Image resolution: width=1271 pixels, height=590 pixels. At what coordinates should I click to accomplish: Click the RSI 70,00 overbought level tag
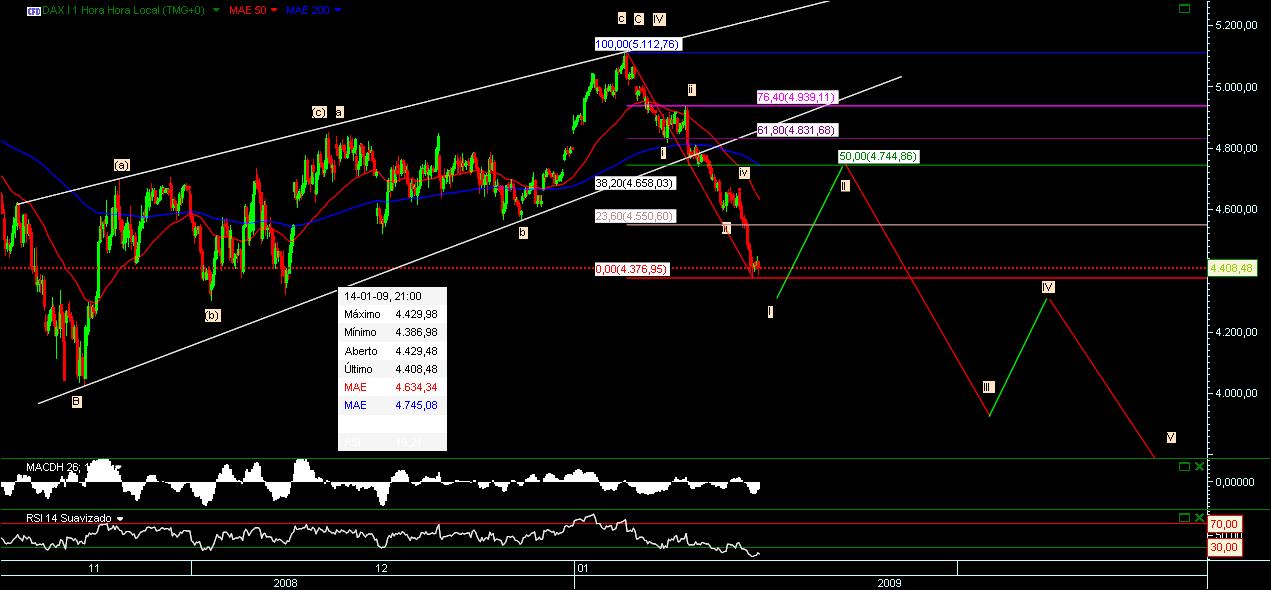click(1224, 523)
